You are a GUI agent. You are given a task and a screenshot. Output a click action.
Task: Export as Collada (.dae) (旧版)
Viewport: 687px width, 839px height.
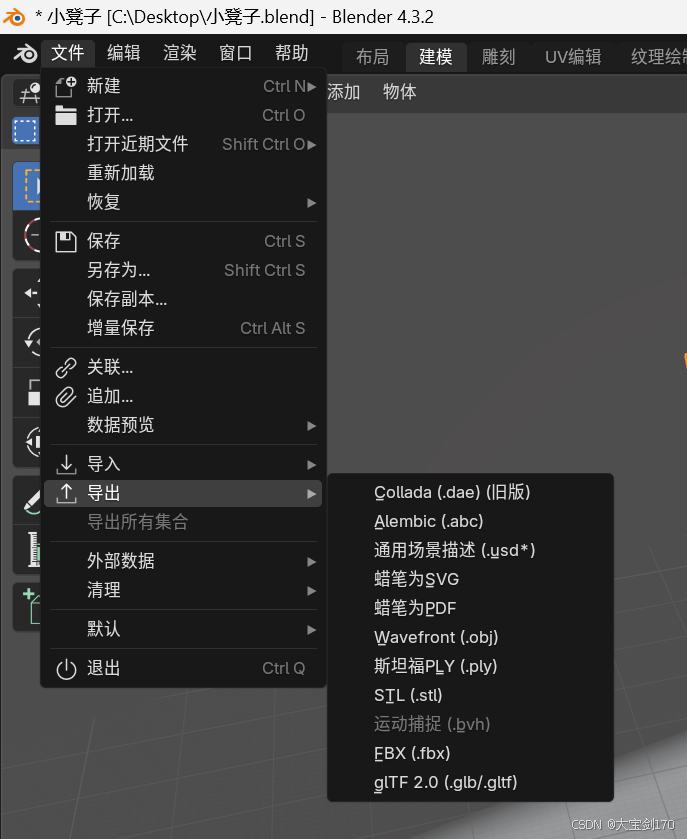pos(470,492)
